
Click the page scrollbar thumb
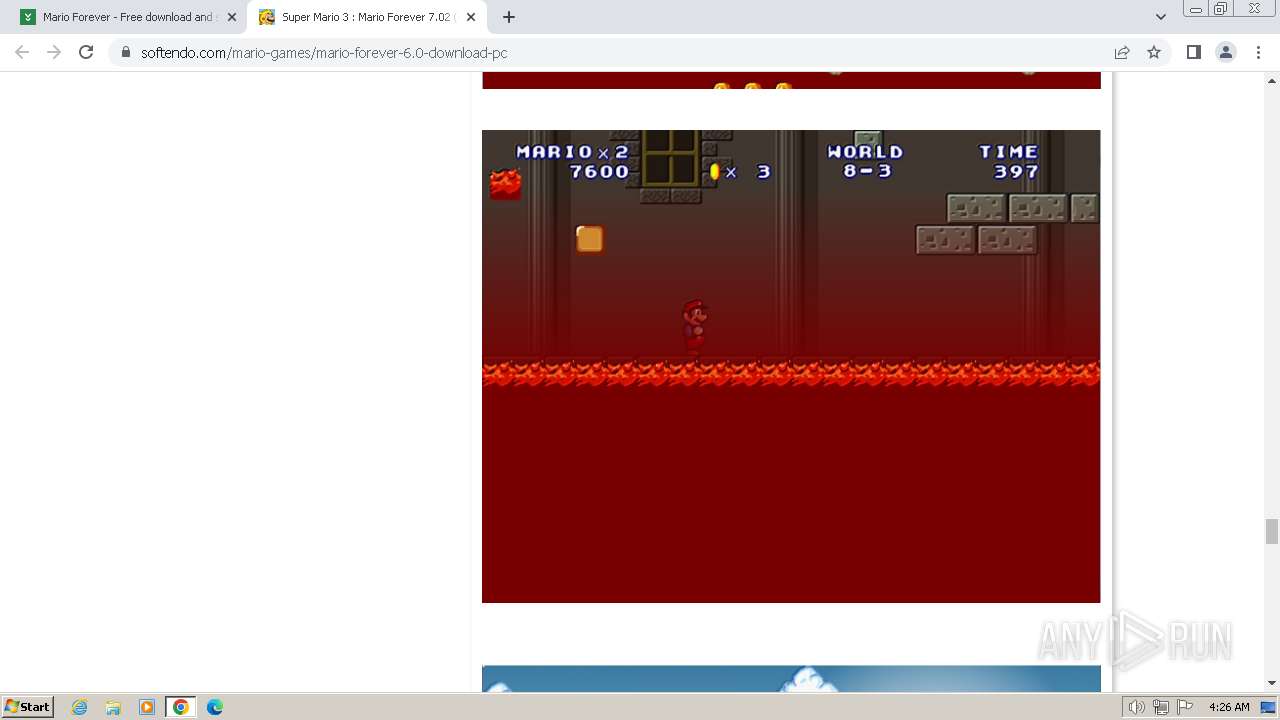[1271, 531]
